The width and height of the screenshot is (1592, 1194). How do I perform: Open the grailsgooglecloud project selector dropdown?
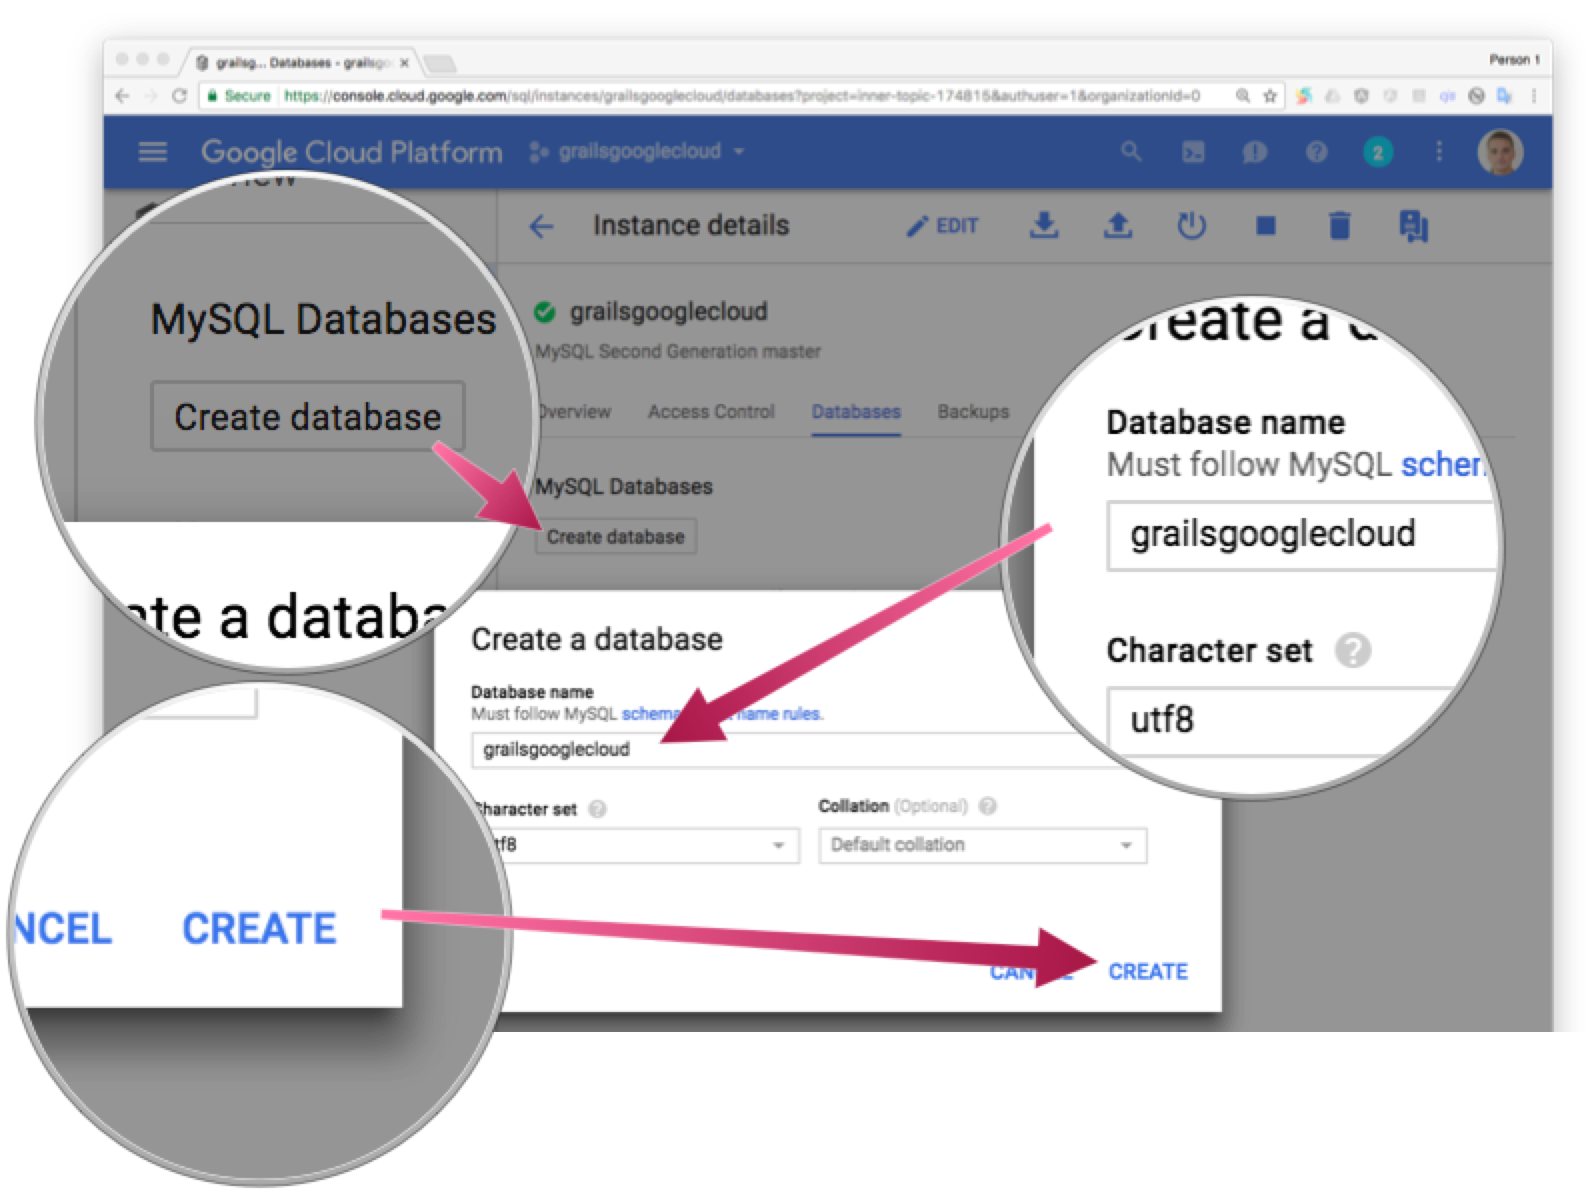click(638, 152)
